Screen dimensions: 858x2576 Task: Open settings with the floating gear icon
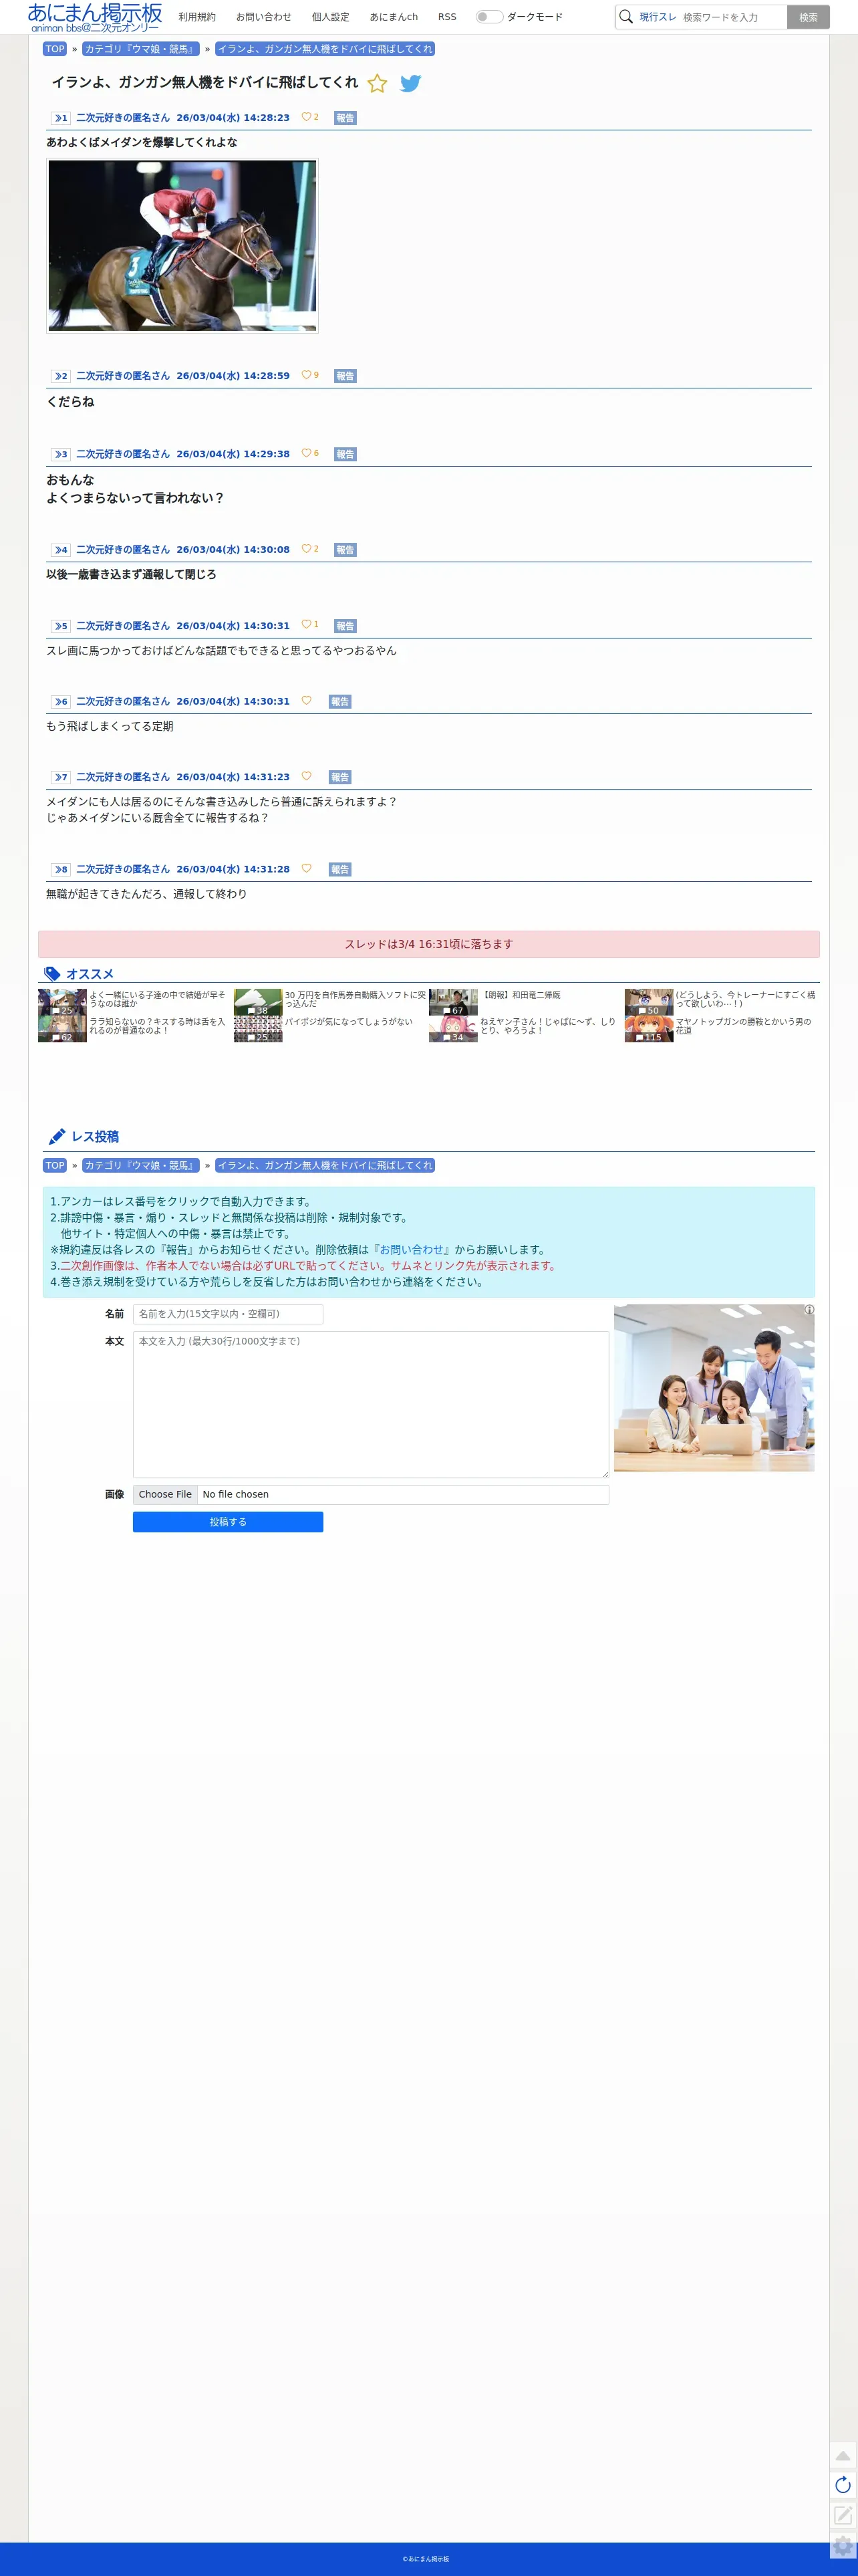[843, 2546]
